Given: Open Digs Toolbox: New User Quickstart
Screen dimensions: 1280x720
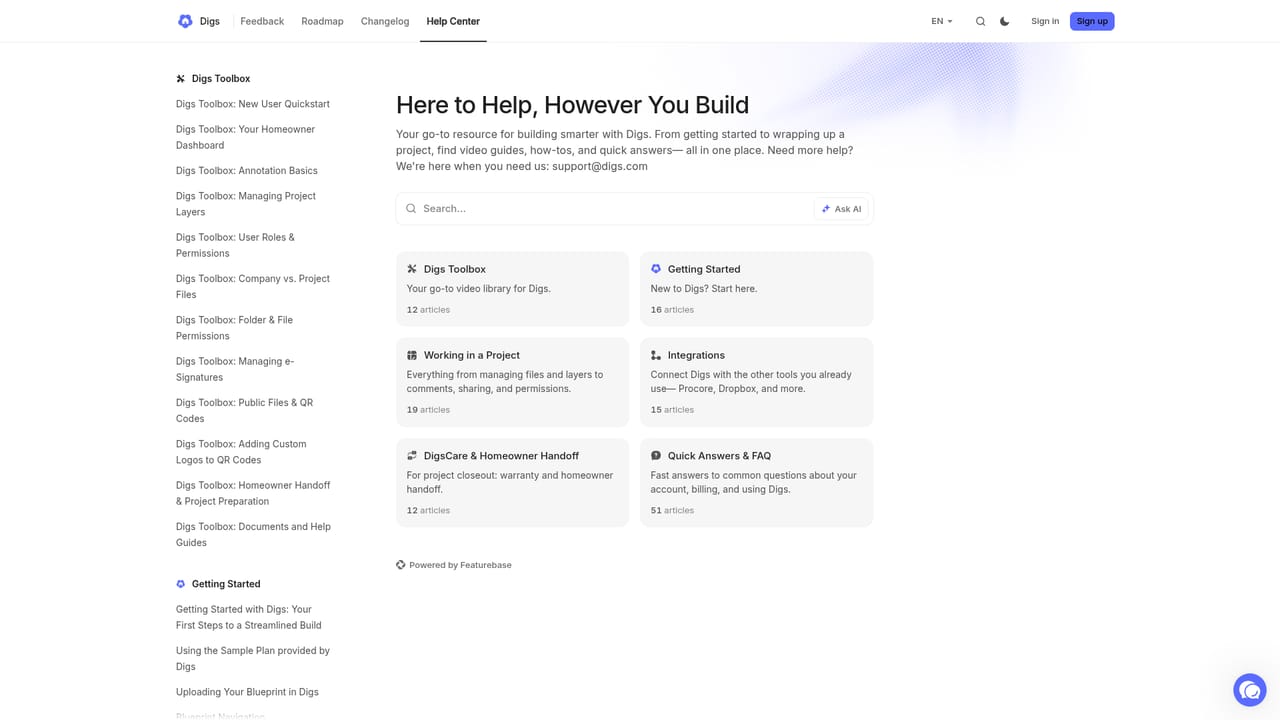Looking at the screenshot, I should coord(253,104).
